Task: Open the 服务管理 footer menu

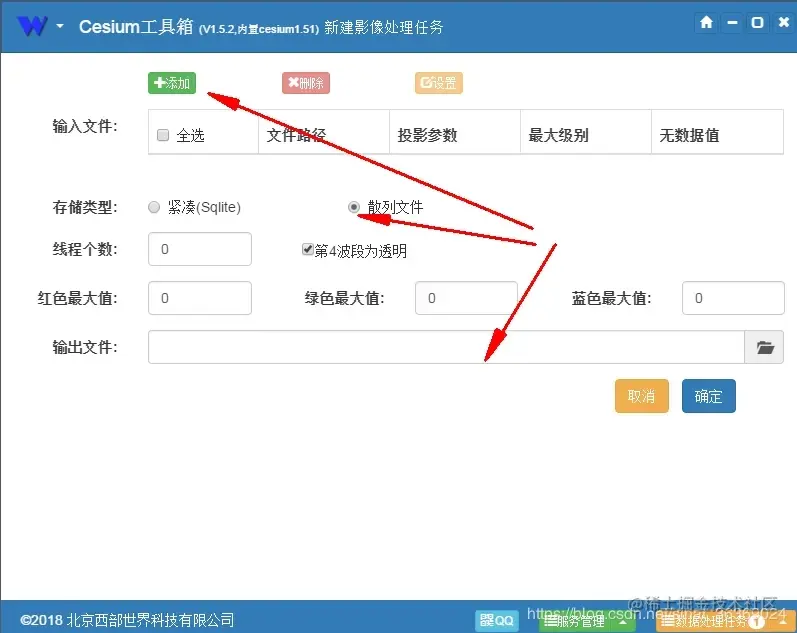Action: [587, 621]
